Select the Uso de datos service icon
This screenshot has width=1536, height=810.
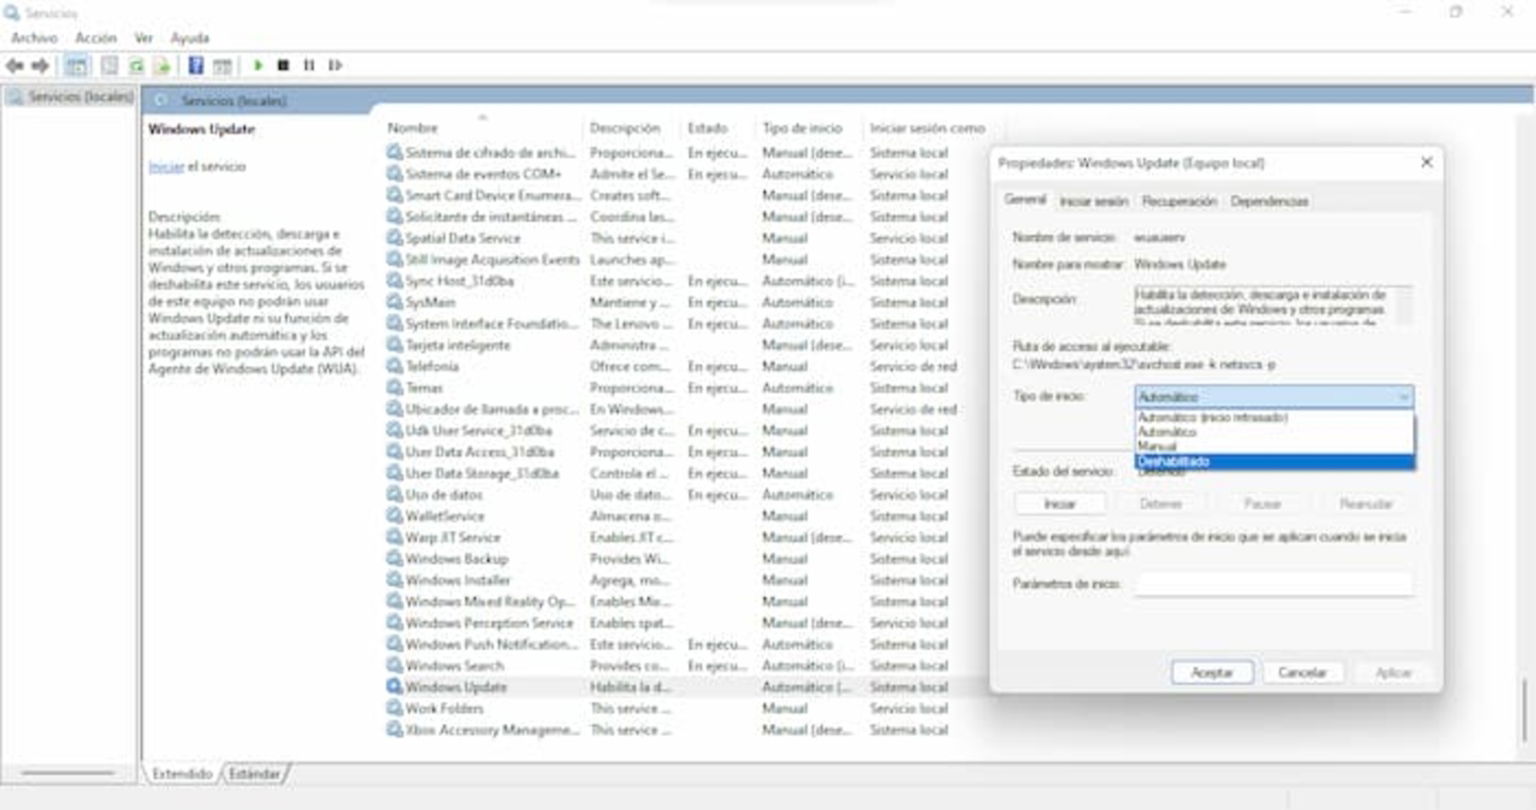click(x=395, y=495)
